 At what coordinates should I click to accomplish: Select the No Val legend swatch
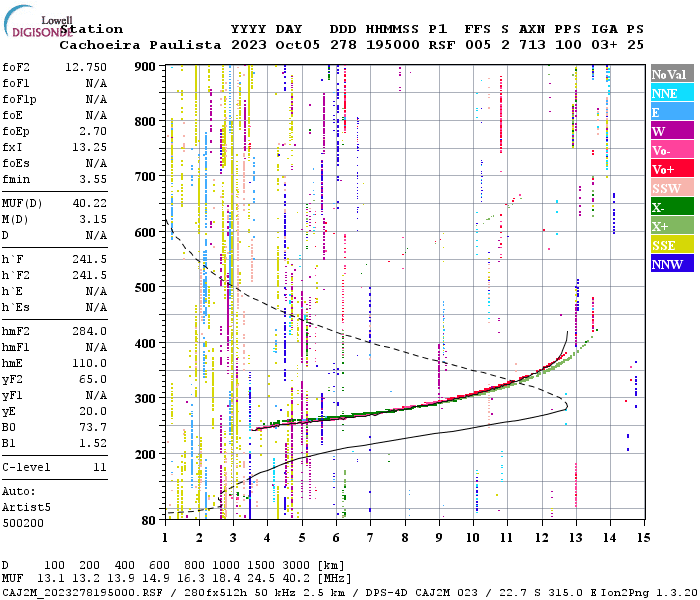[x=672, y=74]
